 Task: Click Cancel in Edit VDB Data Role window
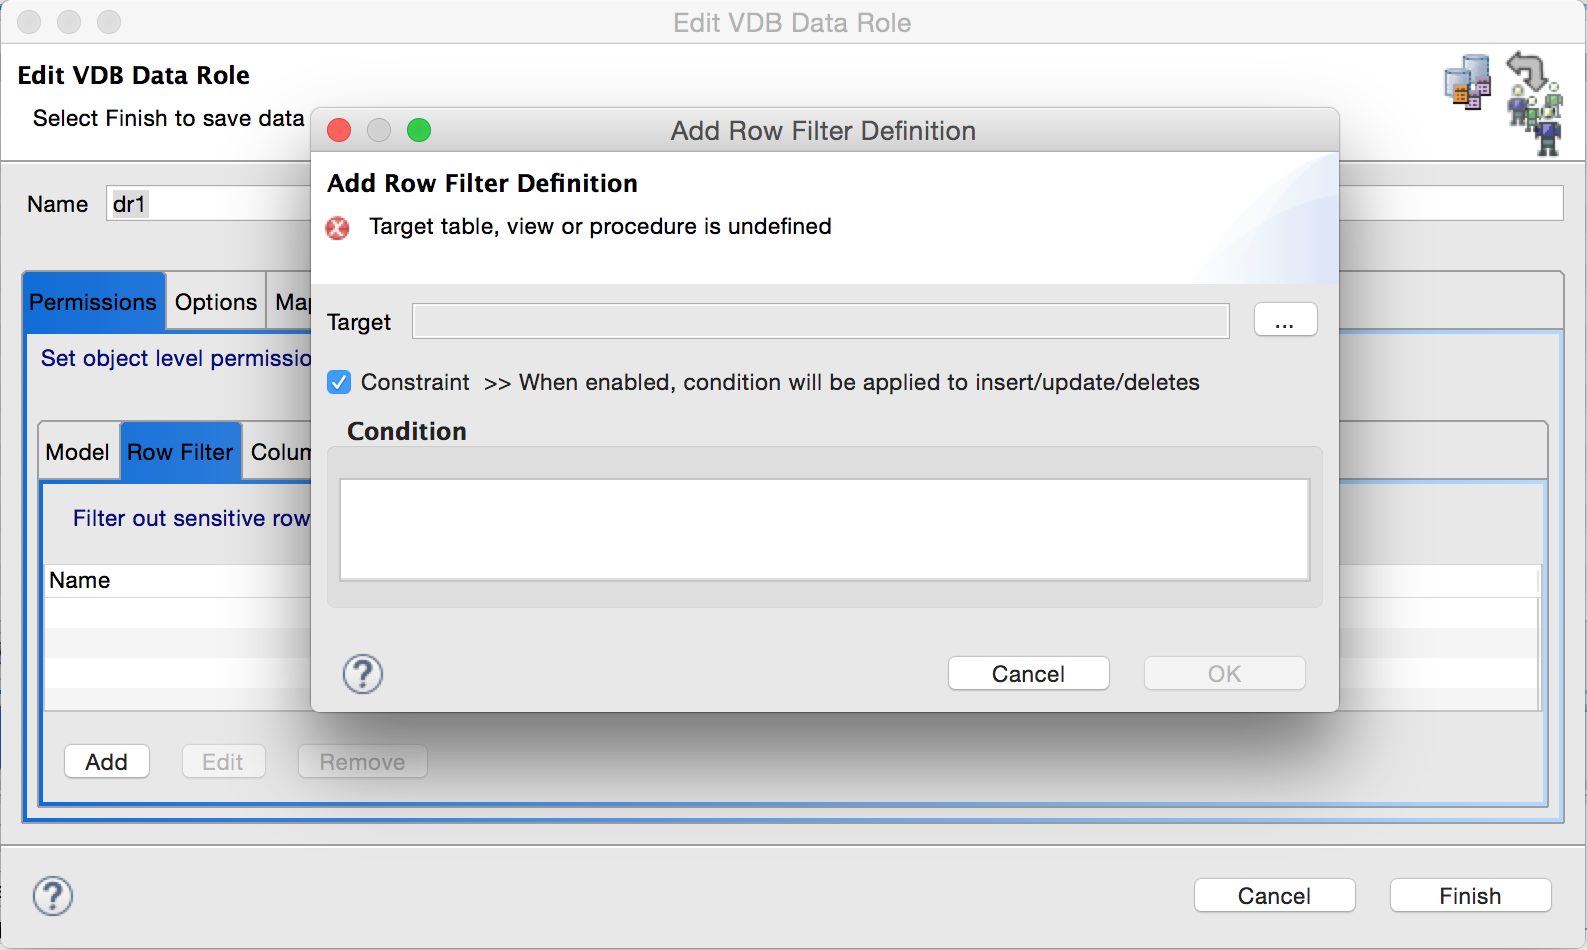pos(1274,895)
